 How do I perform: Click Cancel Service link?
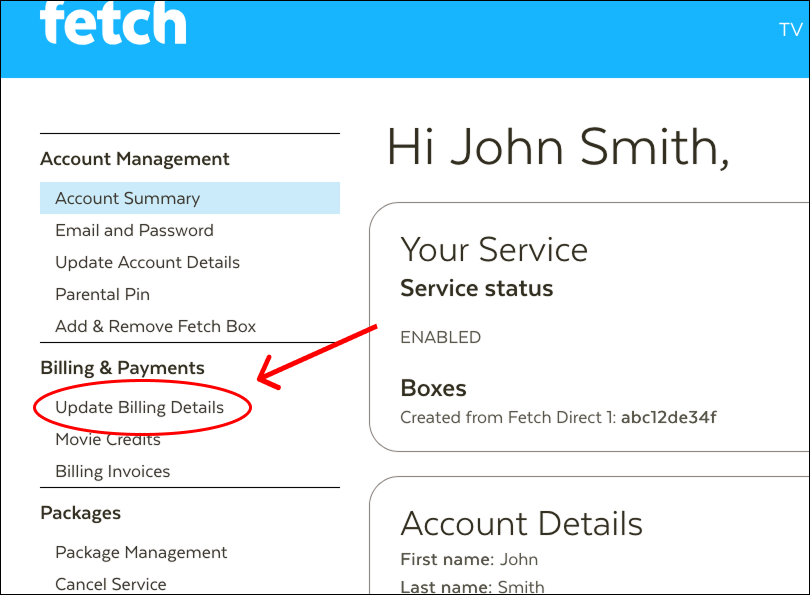(x=111, y=584)
